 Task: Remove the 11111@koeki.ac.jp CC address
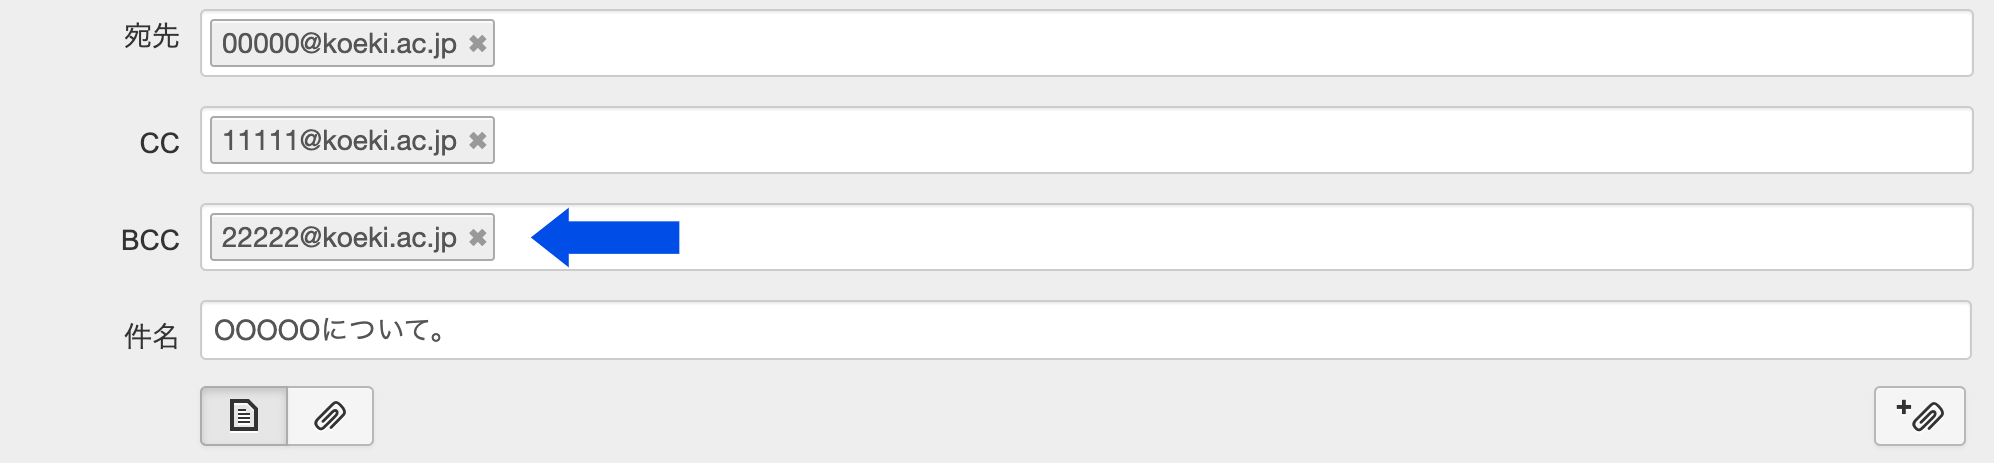click(478, 141)
